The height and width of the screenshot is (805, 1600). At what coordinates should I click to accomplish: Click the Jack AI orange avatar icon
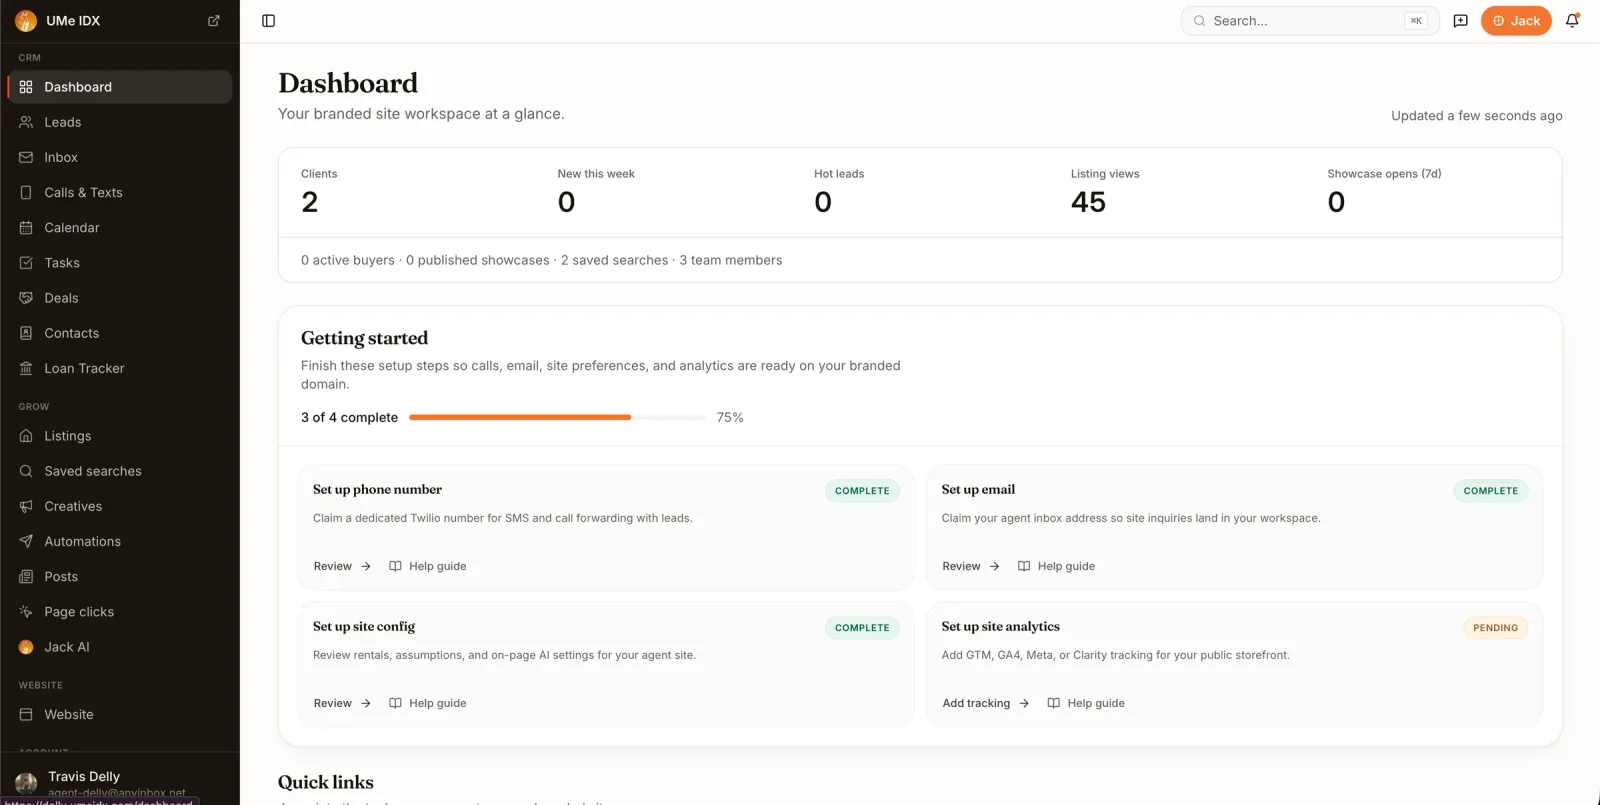(26, 647)
